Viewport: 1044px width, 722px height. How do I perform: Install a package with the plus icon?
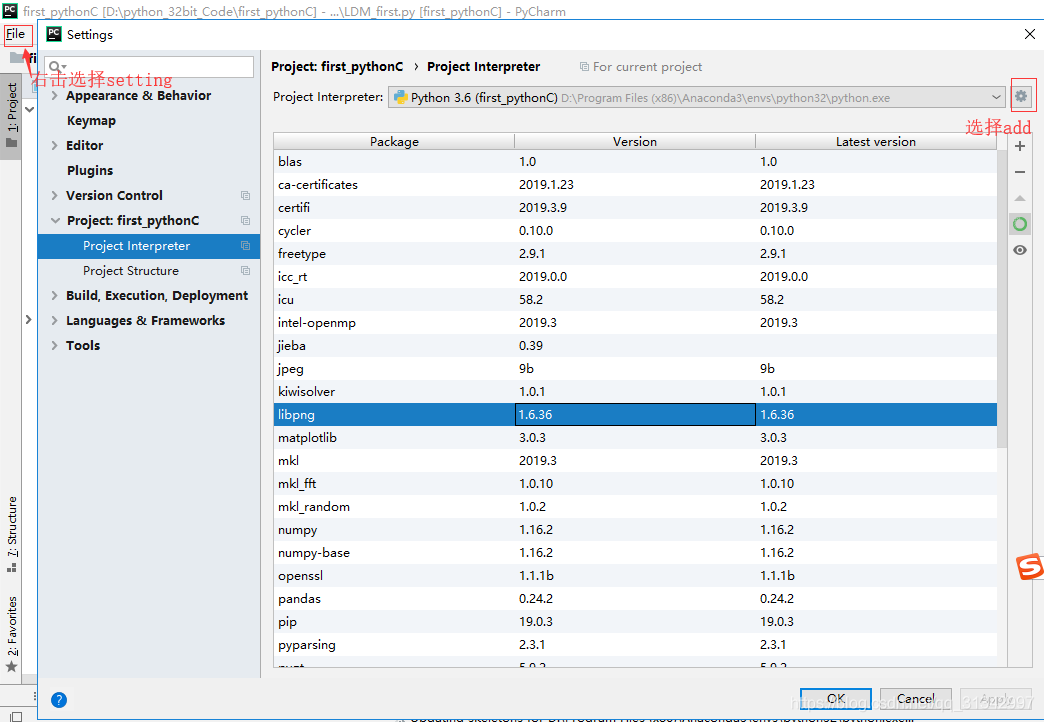pyautogui.click(x=1019, y=146)
